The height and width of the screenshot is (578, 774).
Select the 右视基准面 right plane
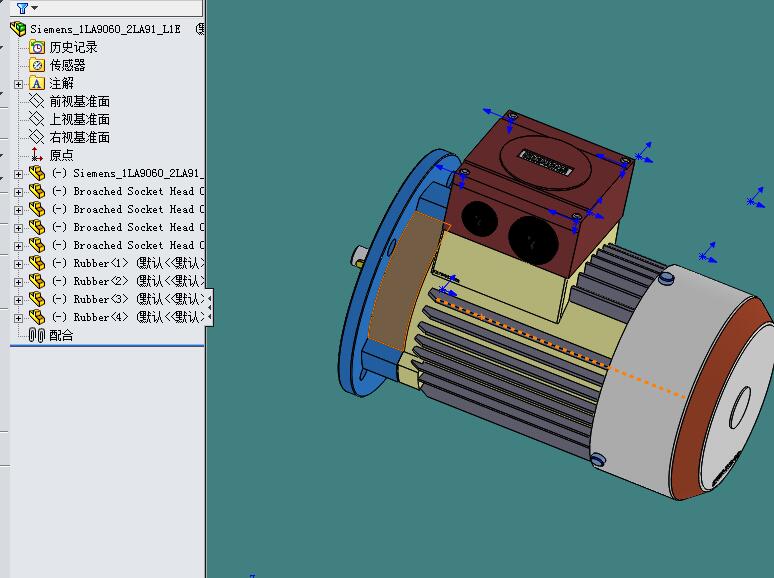point(79,137)
